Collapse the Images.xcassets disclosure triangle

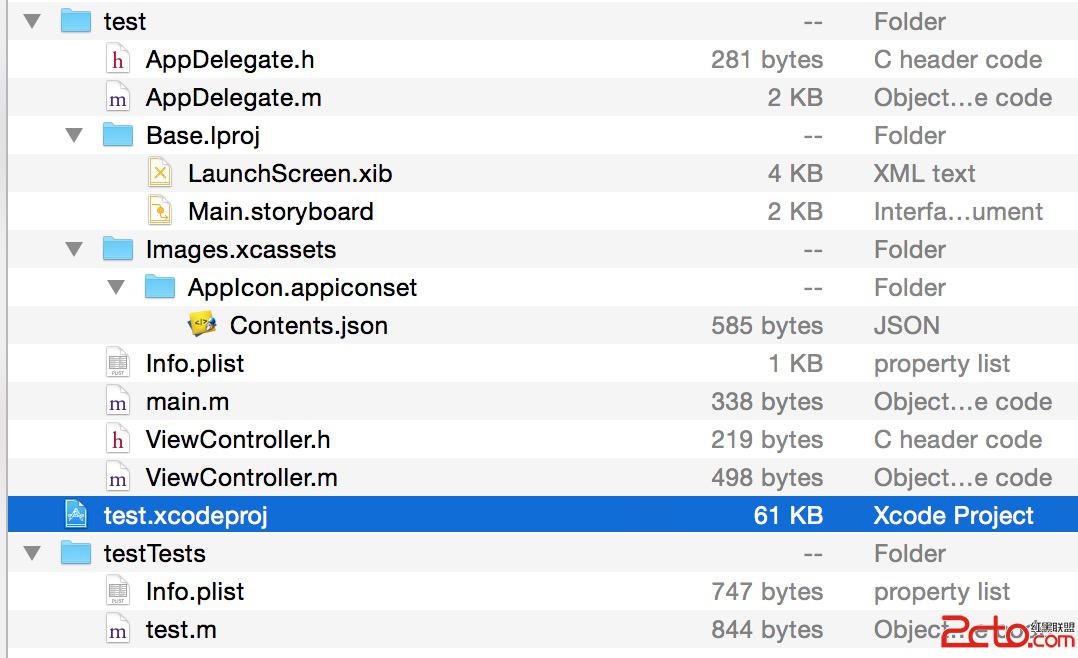click(x=74, y=250)
